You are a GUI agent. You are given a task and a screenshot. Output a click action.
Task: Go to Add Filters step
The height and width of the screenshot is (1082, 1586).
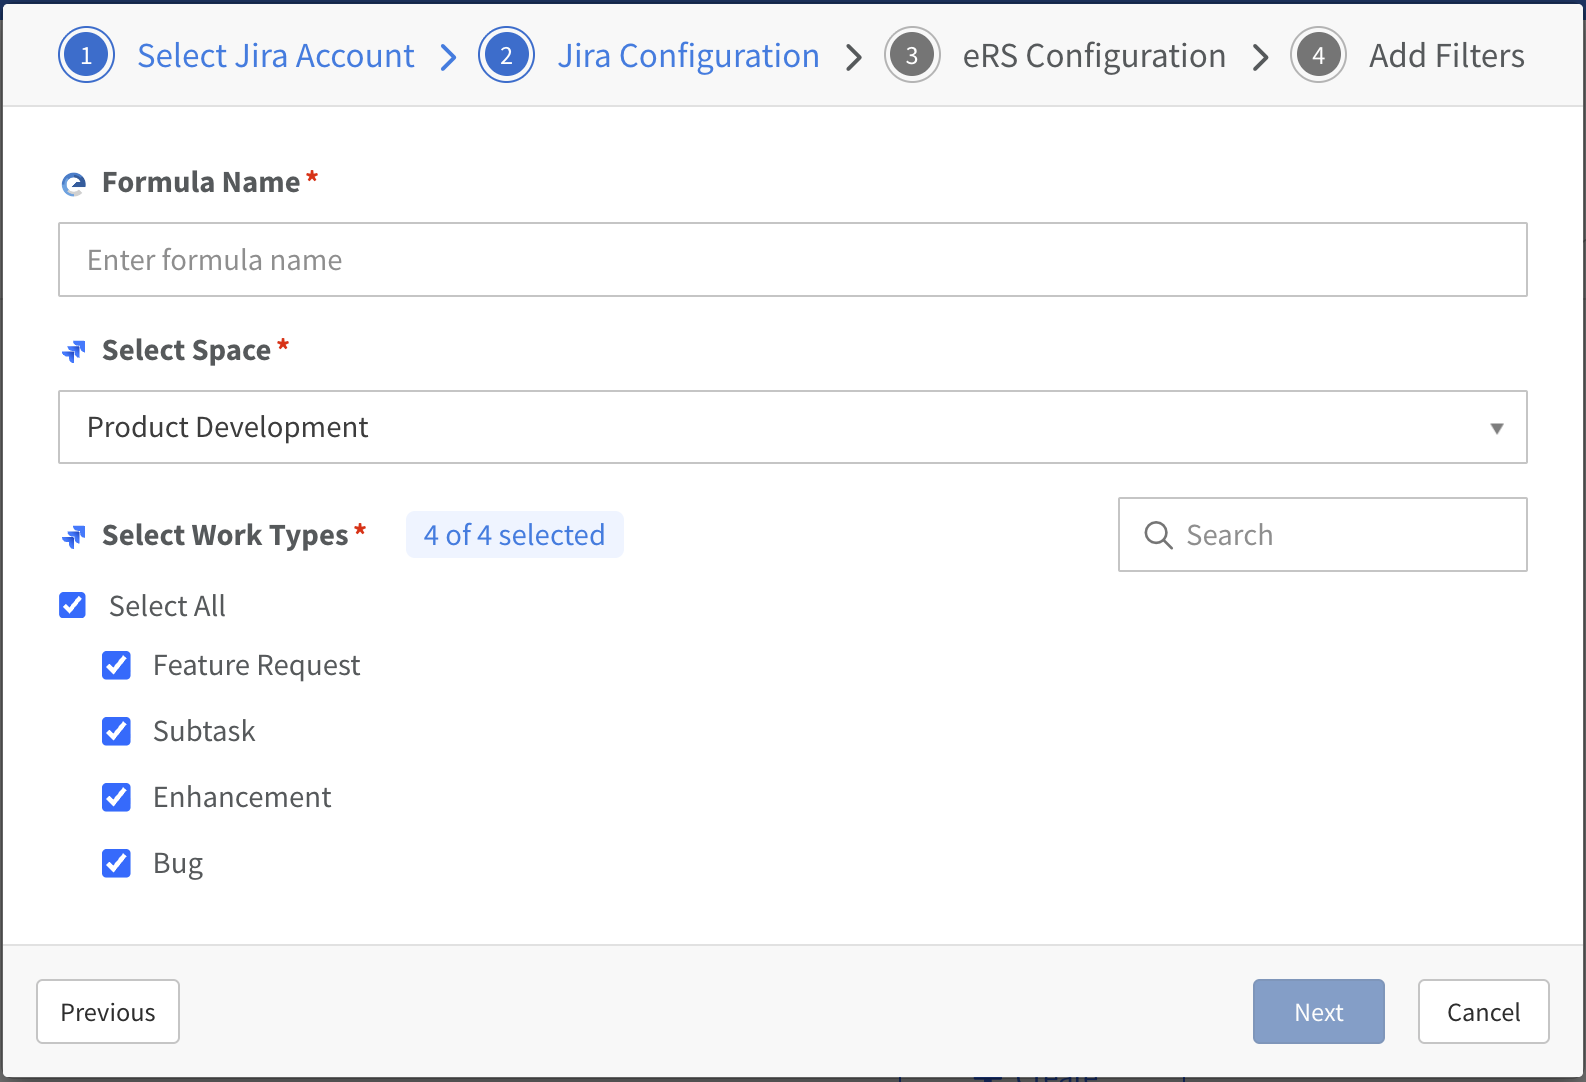click(x=1447, y=56)
